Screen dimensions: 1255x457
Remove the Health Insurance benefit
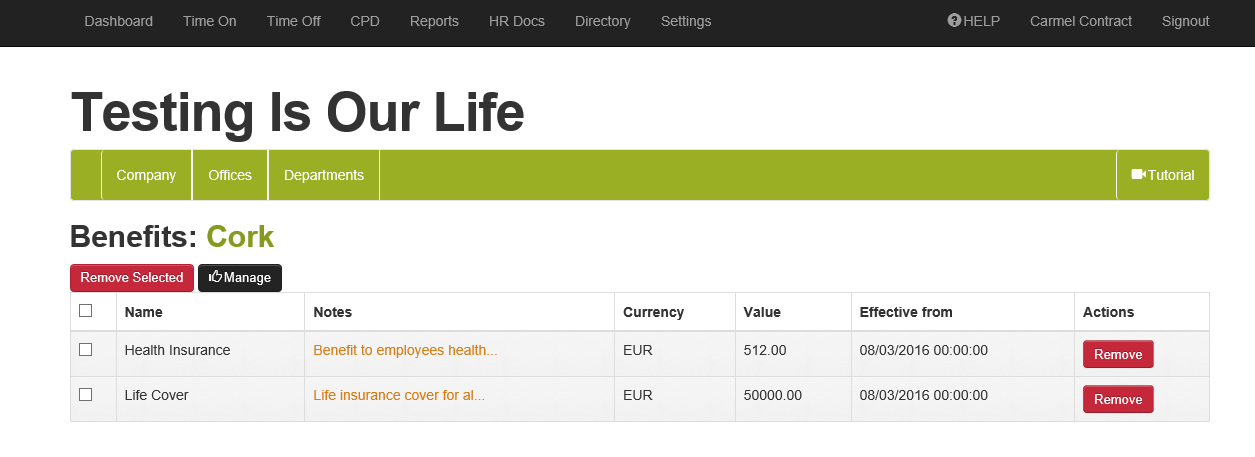point(1117,355)
